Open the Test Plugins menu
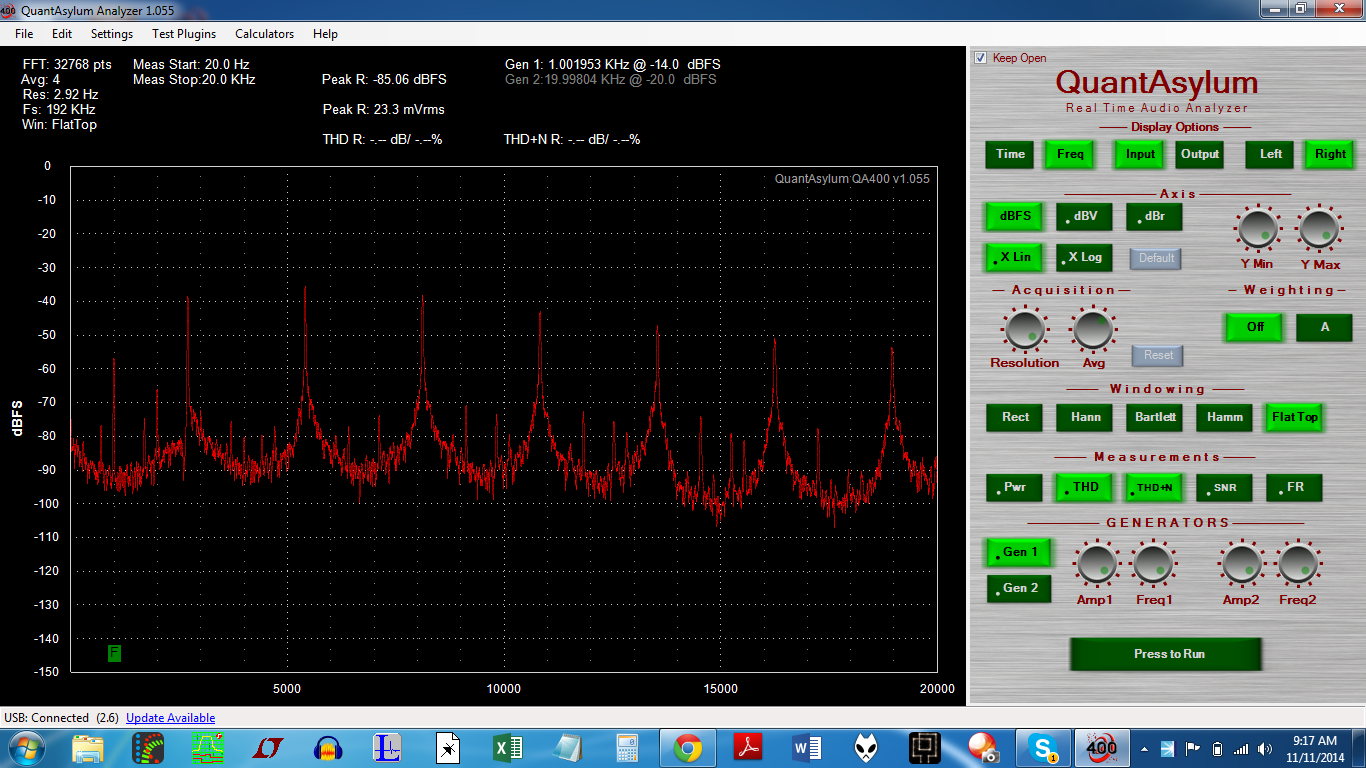This screenshot has width=1366, height=768. (184, 34)
